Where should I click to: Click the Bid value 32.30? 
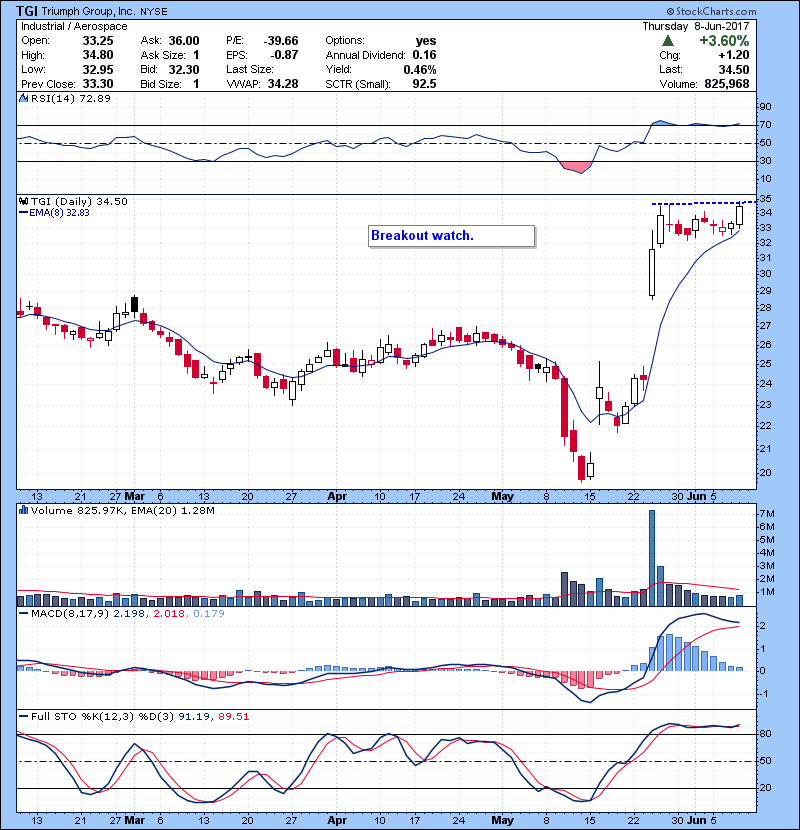click(x=184, y=69)
